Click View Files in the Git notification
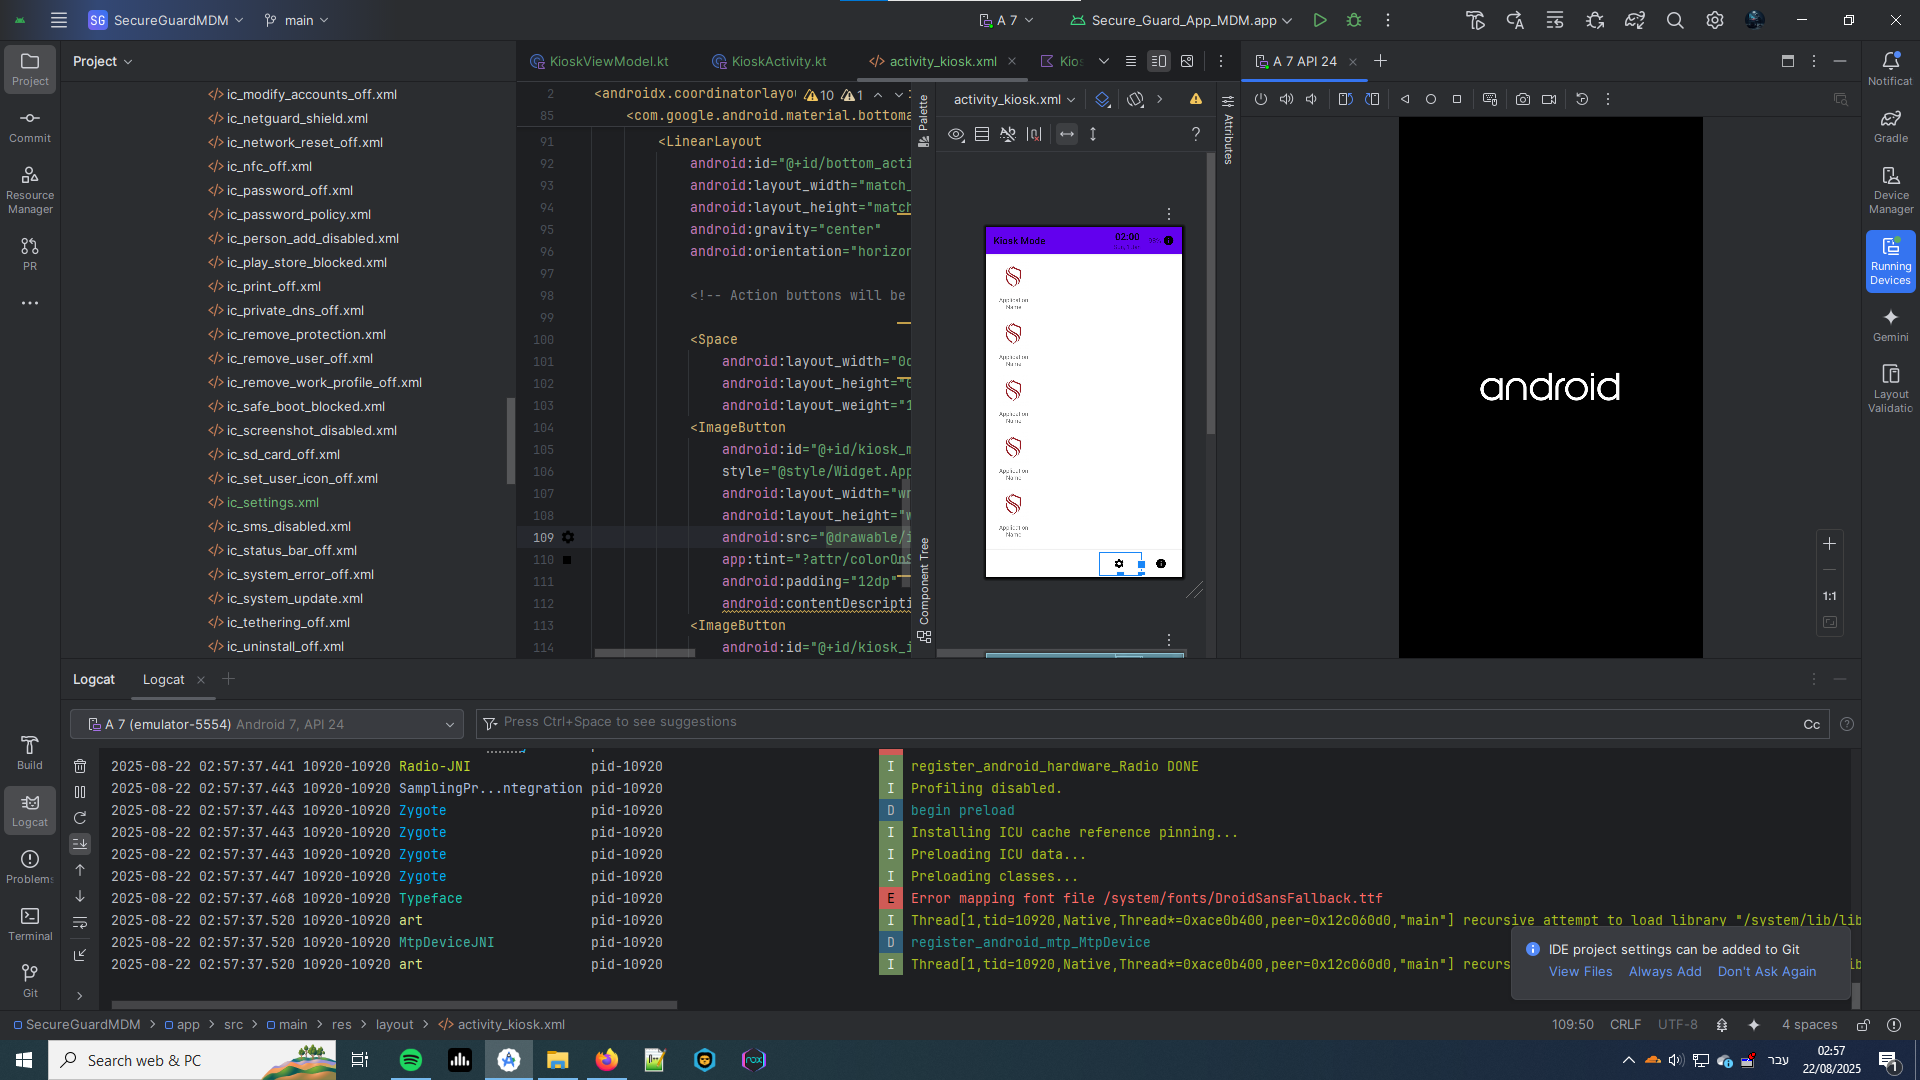 1580,971
